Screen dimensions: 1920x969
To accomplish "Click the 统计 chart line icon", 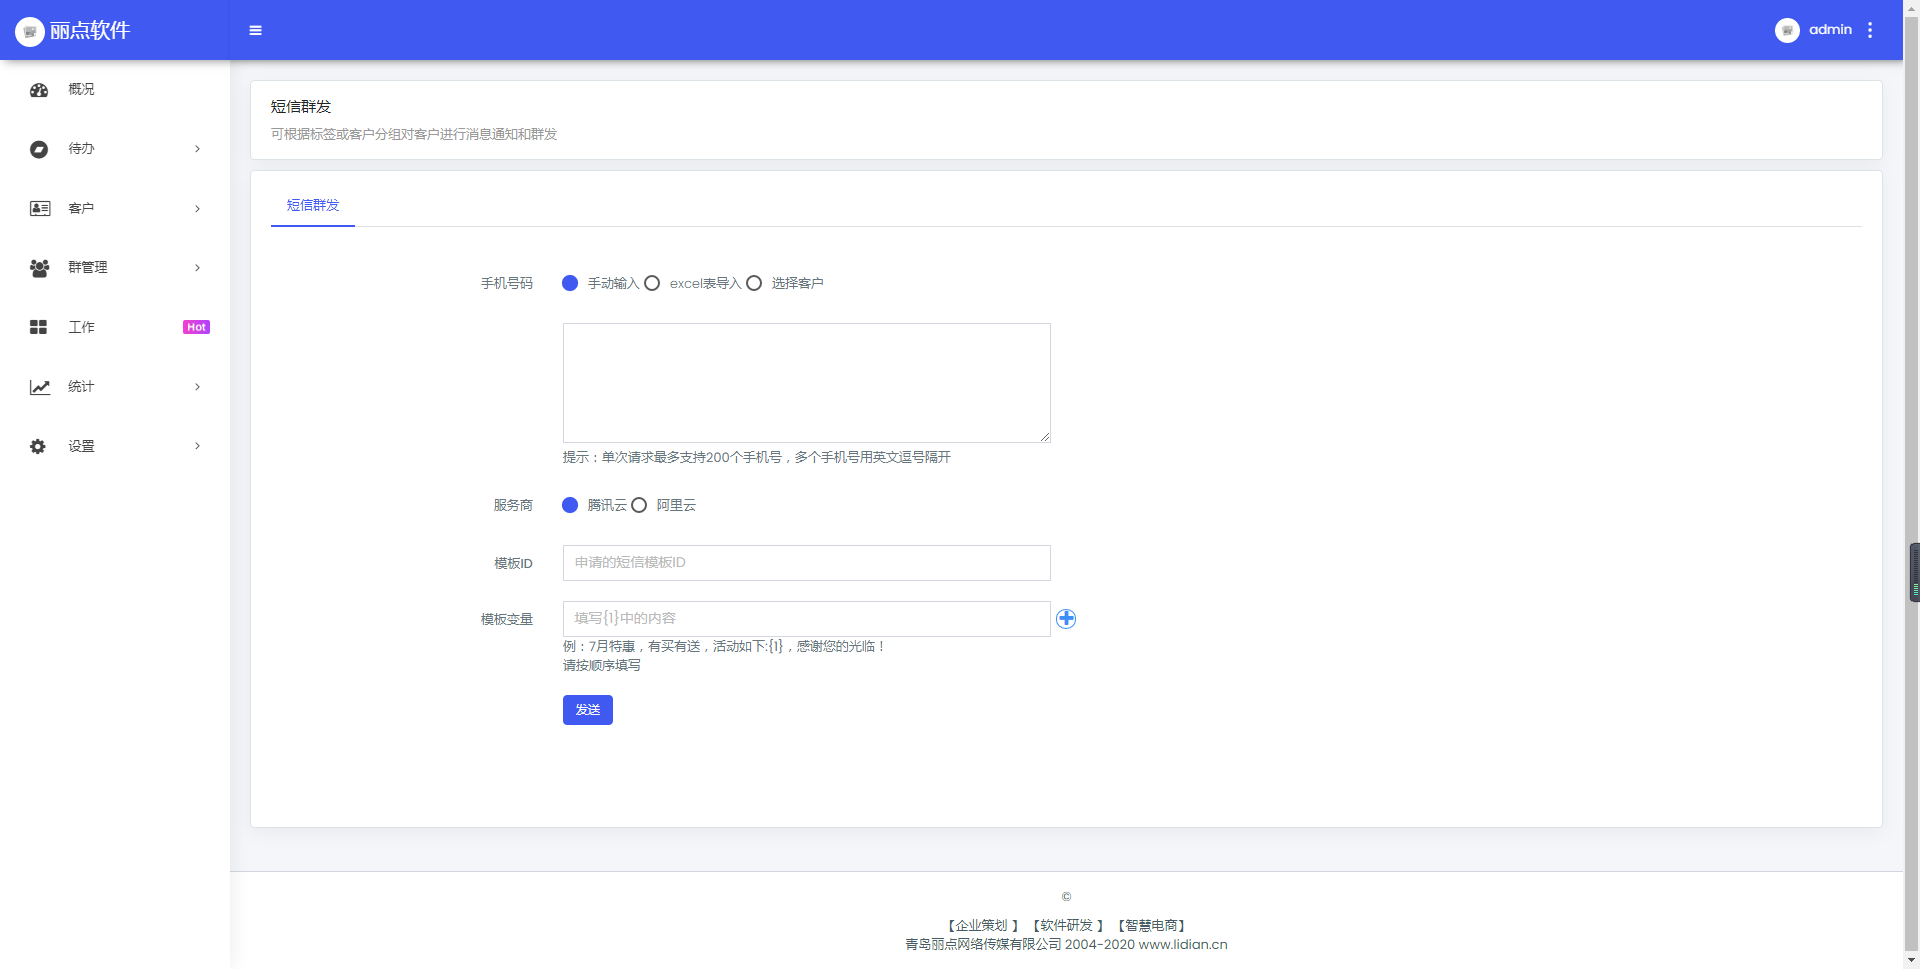I will [40, 387].
